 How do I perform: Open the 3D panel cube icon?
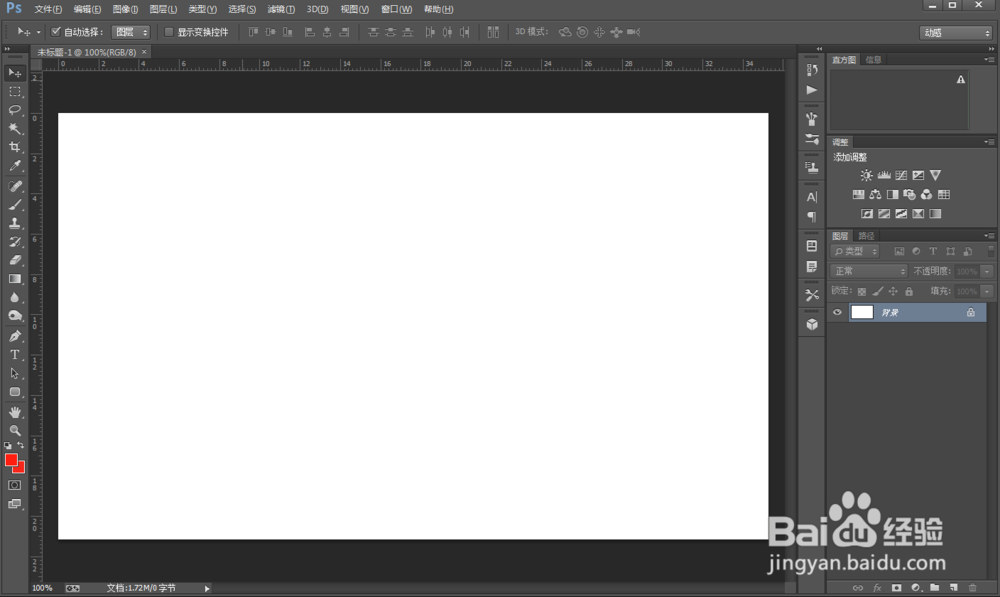point(811,324)
